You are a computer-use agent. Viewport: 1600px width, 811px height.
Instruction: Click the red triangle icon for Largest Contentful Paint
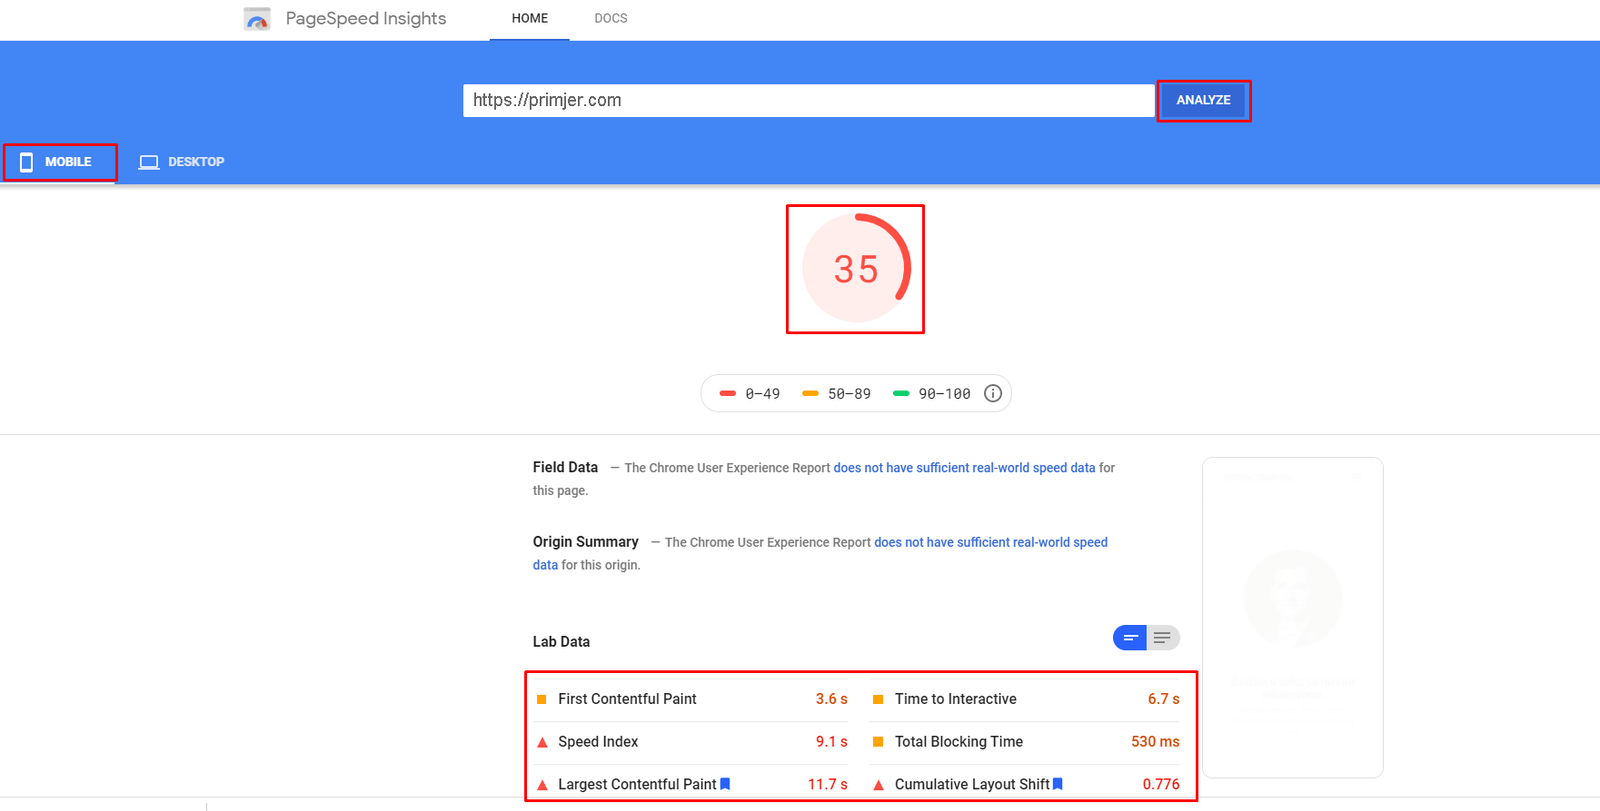pyautogui.click(x=542, y=785)
